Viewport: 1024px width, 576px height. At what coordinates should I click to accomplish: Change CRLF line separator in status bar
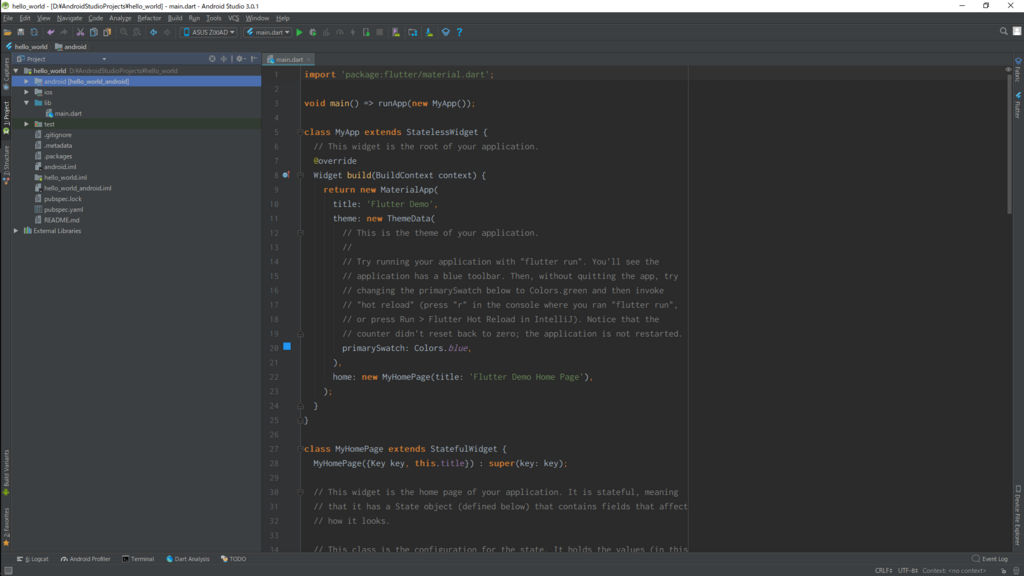tap(884, 570)
